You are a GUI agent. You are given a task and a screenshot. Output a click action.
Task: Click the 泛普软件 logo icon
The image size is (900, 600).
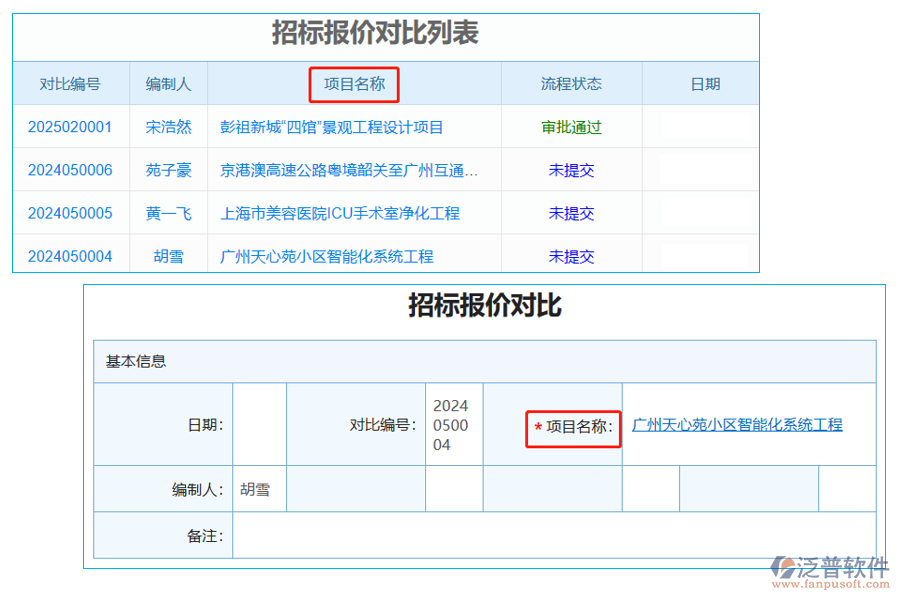coord(786,566)
